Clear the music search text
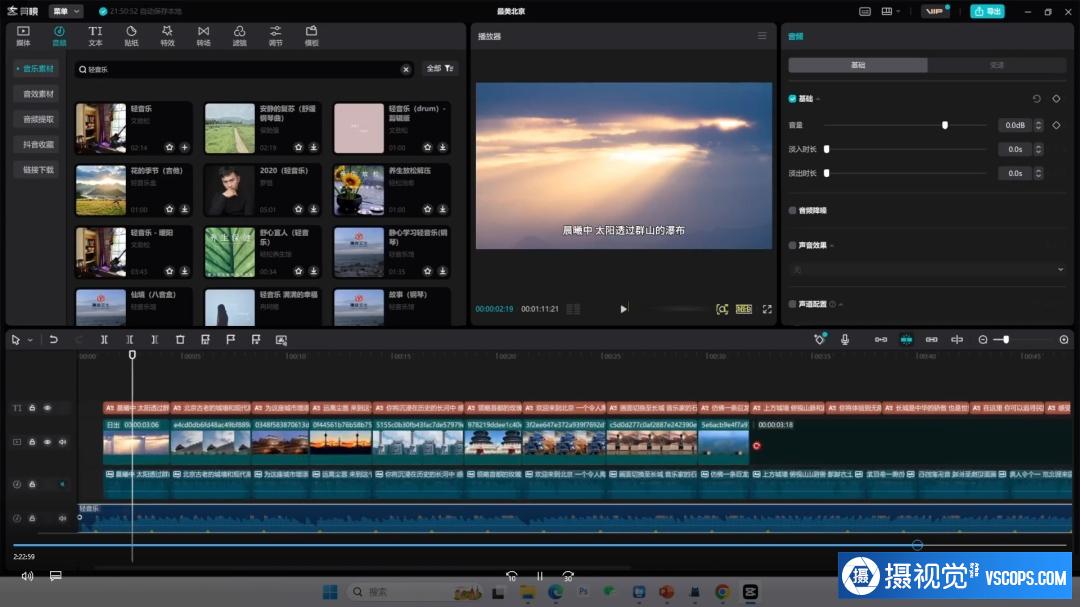 pos(406,69)
